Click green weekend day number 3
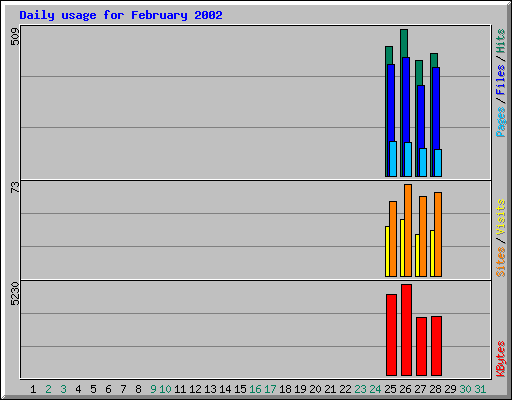Screen dimensions: 512x400 coord(63,389)
